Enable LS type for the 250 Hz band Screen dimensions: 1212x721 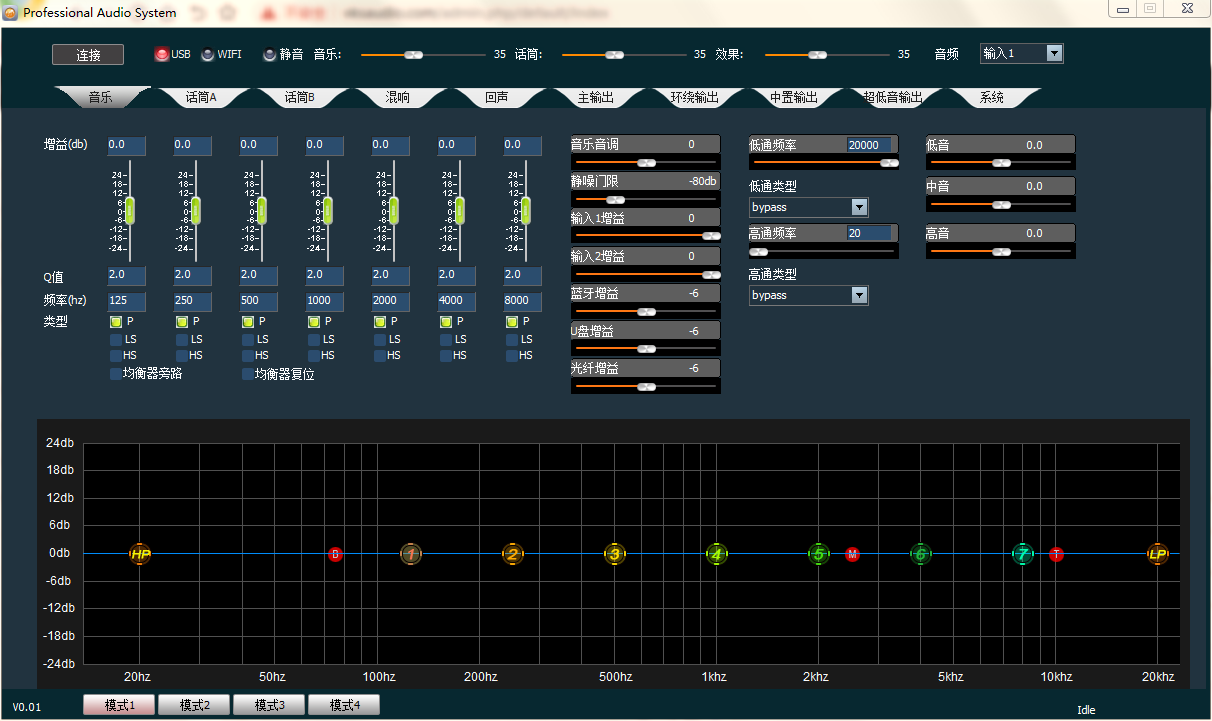point(182,339)
